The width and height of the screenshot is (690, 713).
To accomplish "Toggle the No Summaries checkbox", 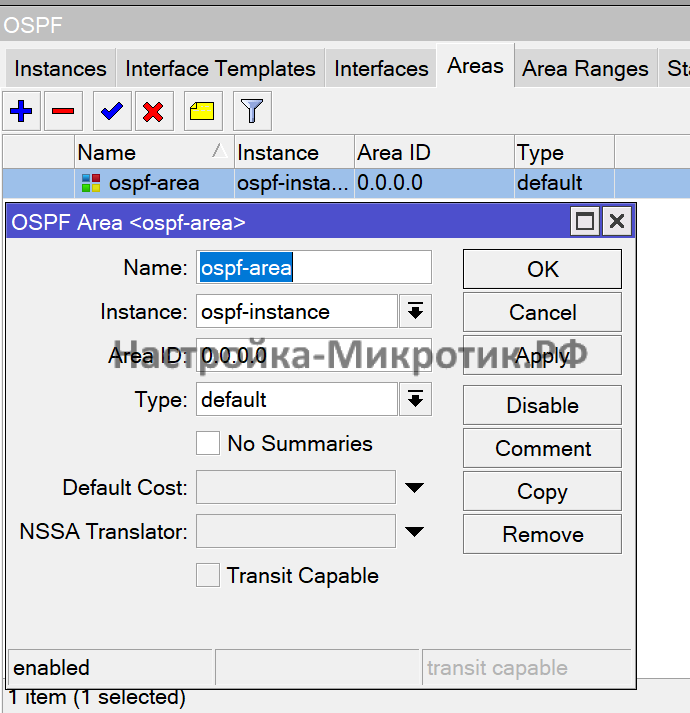I will tap(208, 443).
